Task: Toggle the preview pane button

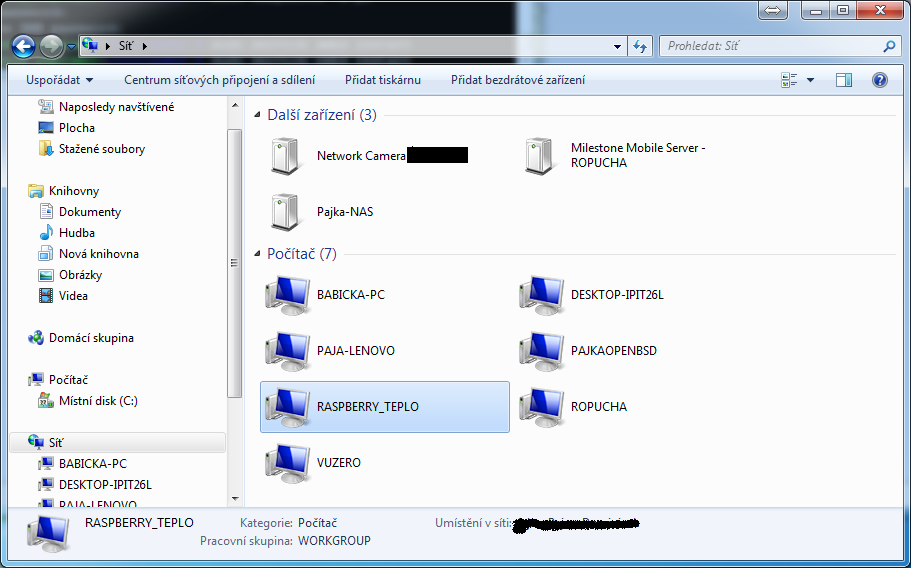Action: pyautogui.click(x=844, y=80)
